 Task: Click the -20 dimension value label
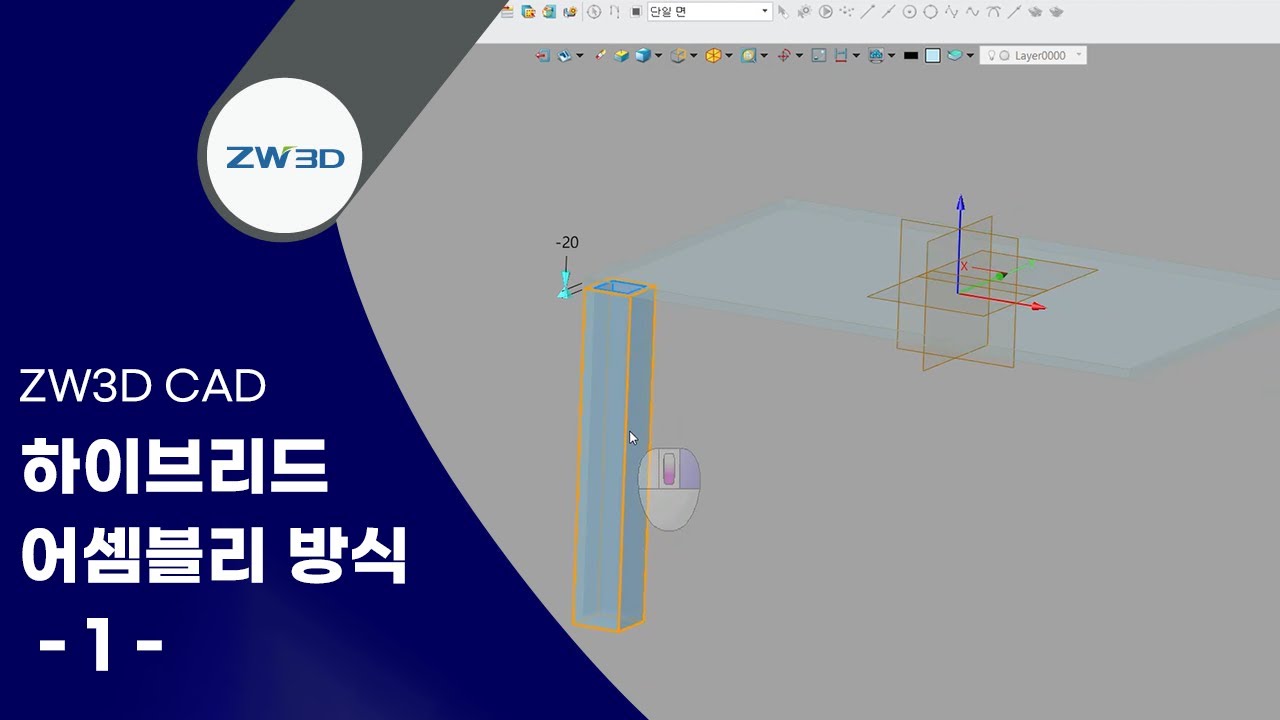click(567, 242)
